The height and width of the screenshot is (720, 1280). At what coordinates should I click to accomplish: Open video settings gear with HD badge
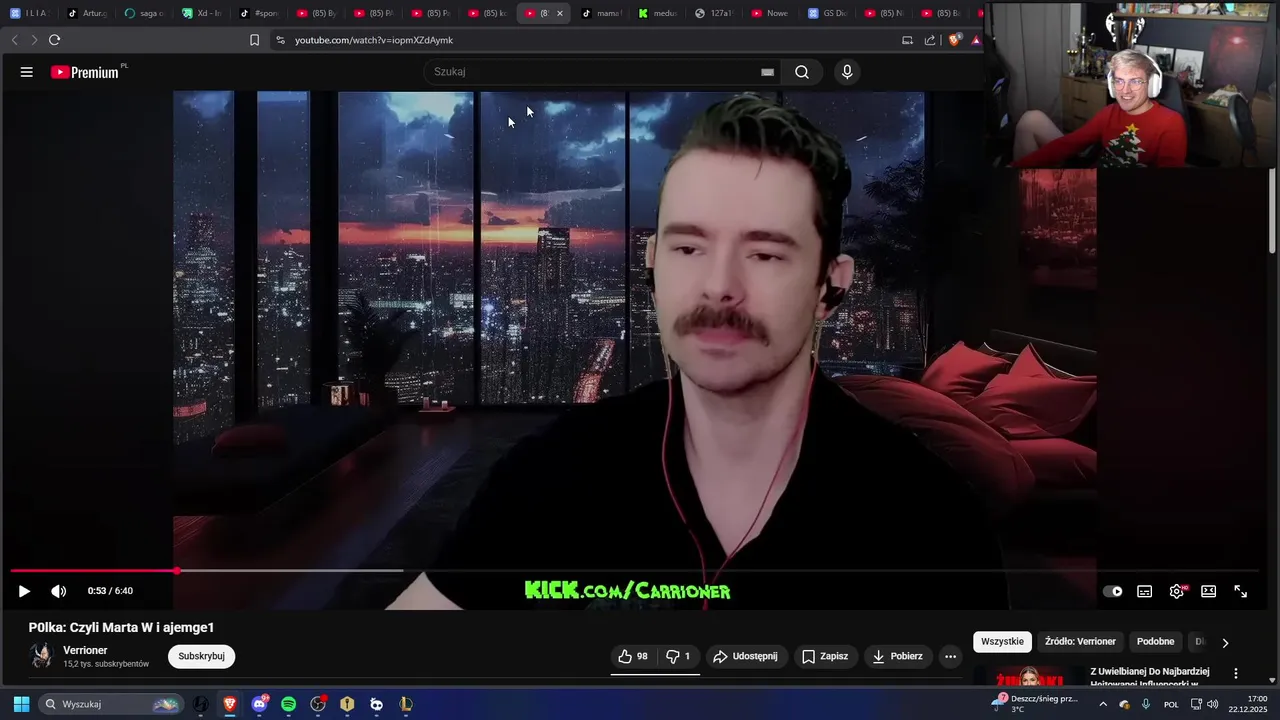tap(1177, 591)
